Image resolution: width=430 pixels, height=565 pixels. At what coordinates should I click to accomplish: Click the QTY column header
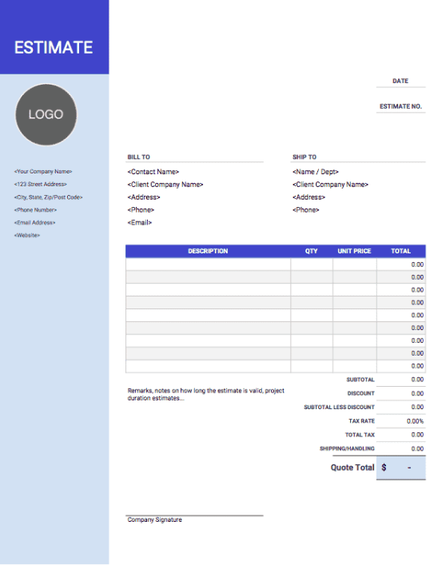click(311, 251)
